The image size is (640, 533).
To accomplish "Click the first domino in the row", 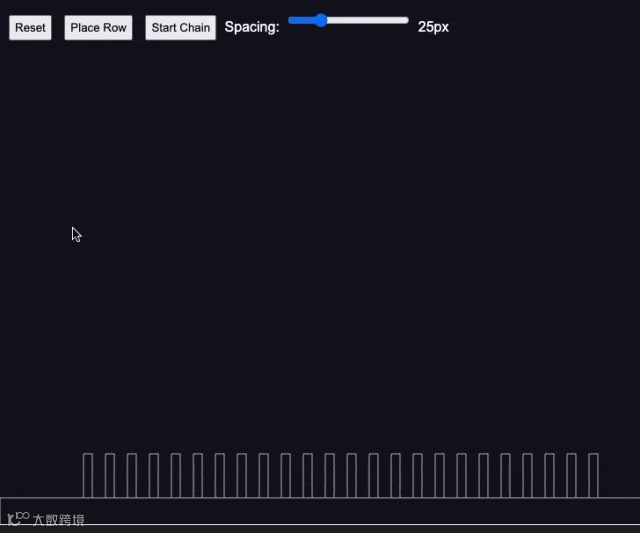I will (88, 475).
